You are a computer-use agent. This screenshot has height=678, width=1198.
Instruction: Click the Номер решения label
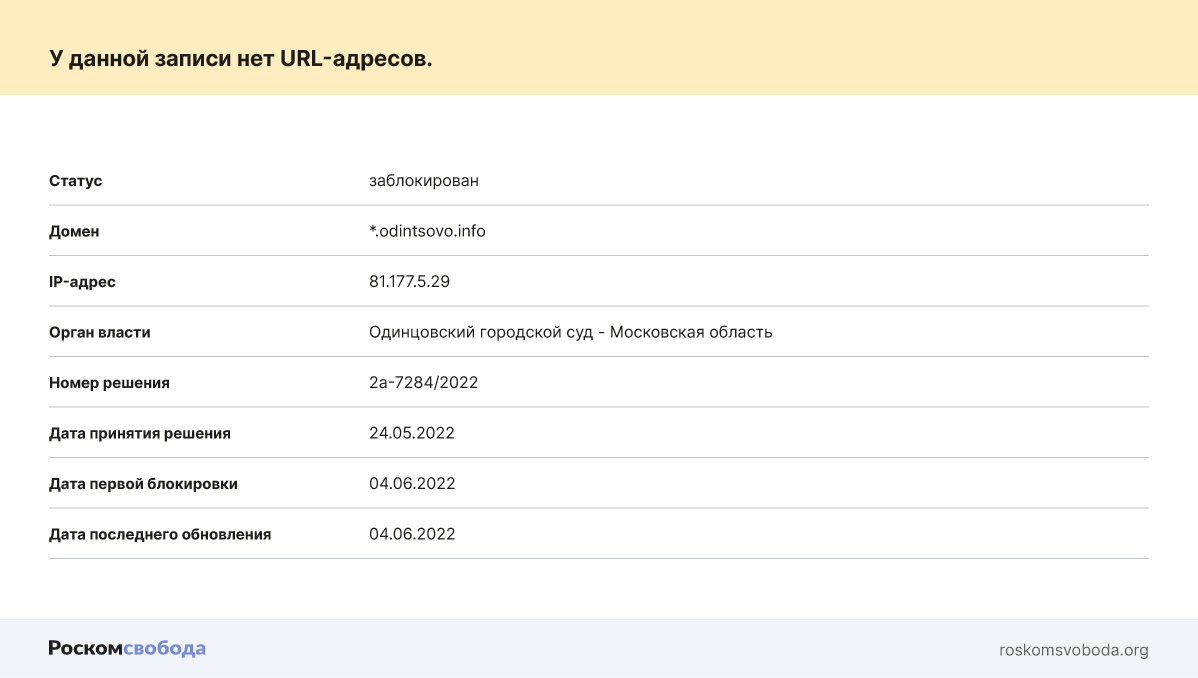[x=109, y=383]
